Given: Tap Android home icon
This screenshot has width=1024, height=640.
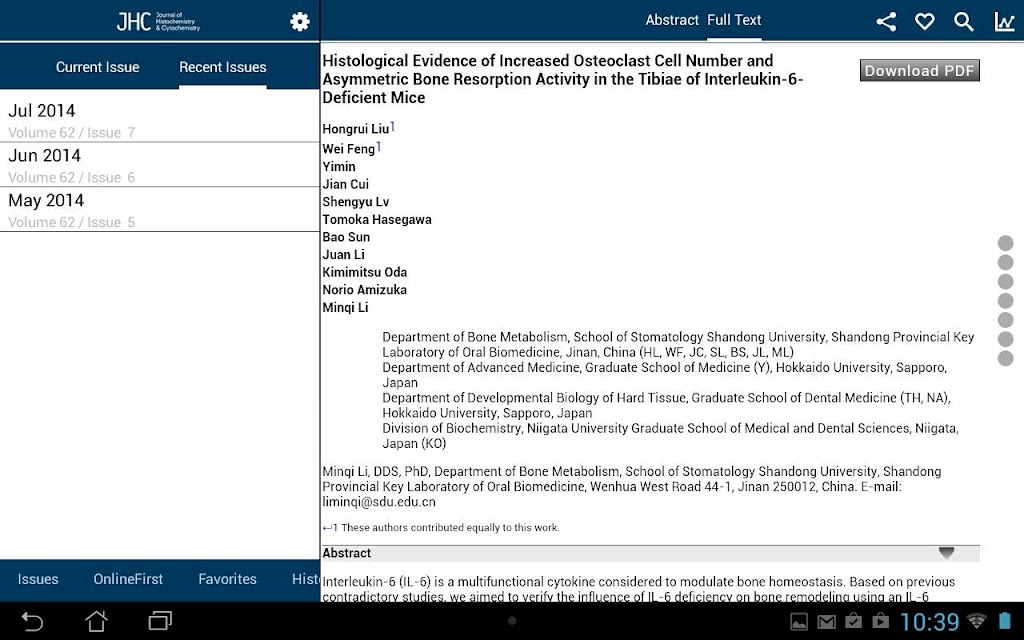Looking at the screenshot, I should pos(97,621).
